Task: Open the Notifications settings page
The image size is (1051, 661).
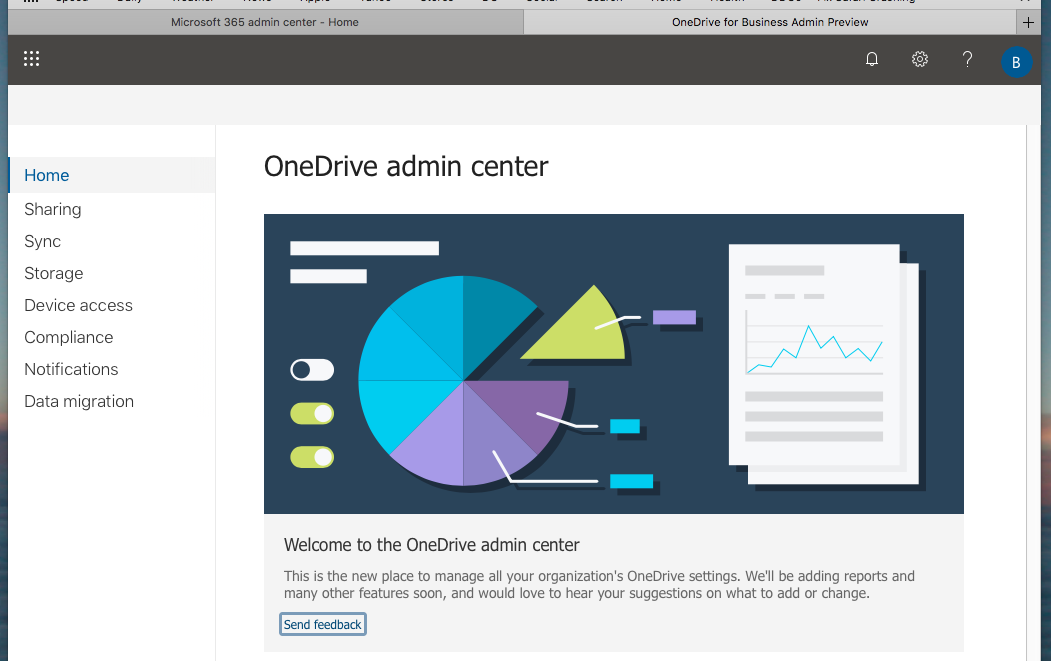Action: (x=71, y=369)
